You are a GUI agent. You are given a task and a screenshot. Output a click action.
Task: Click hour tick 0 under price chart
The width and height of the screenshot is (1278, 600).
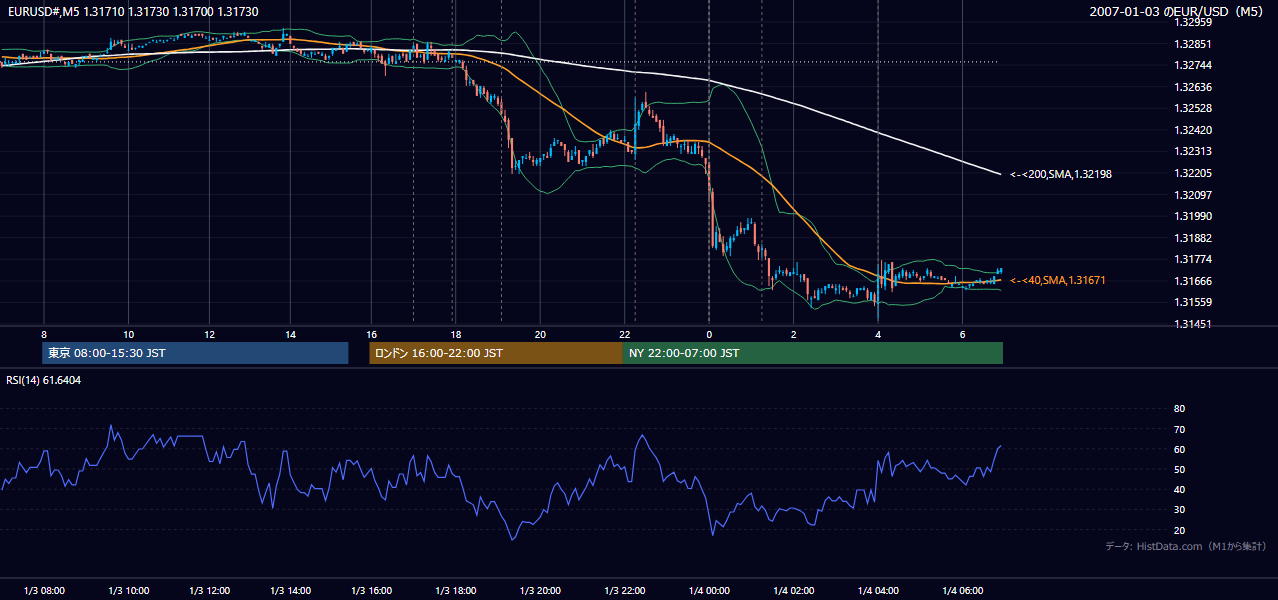[x=709, y=334]
